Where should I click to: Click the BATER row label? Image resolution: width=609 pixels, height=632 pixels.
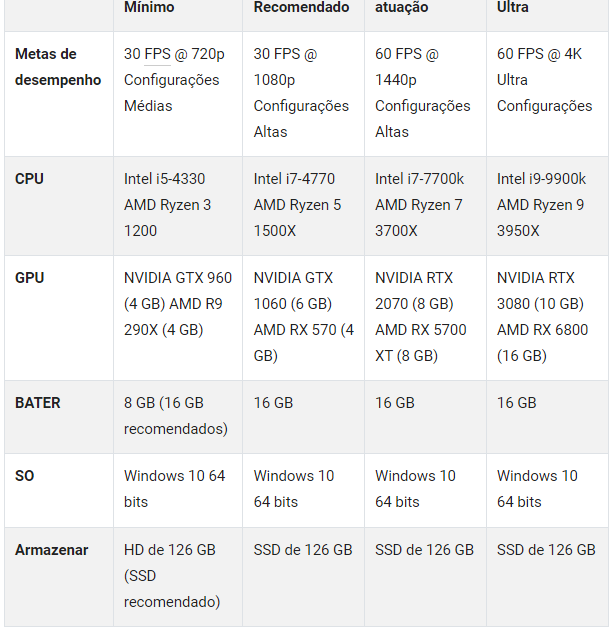point(38,403)
